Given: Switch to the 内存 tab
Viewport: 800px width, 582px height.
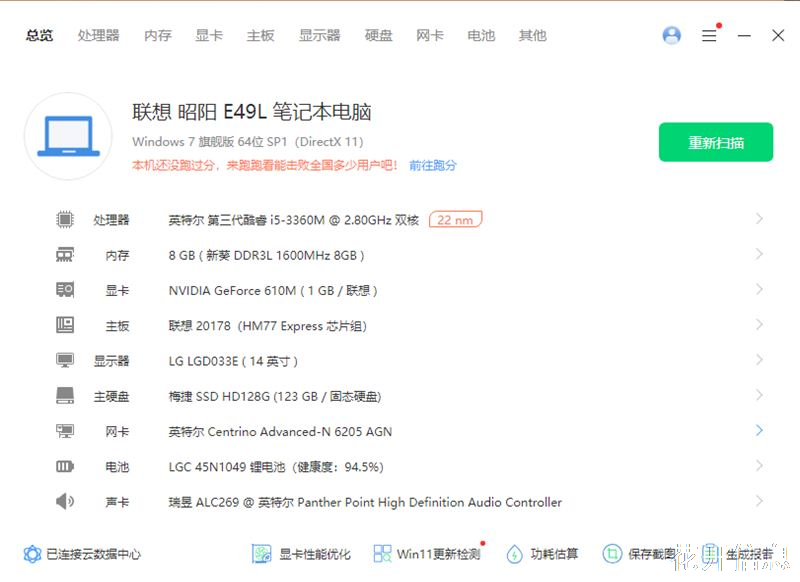Looking at the screenshot, I should 158,35.
